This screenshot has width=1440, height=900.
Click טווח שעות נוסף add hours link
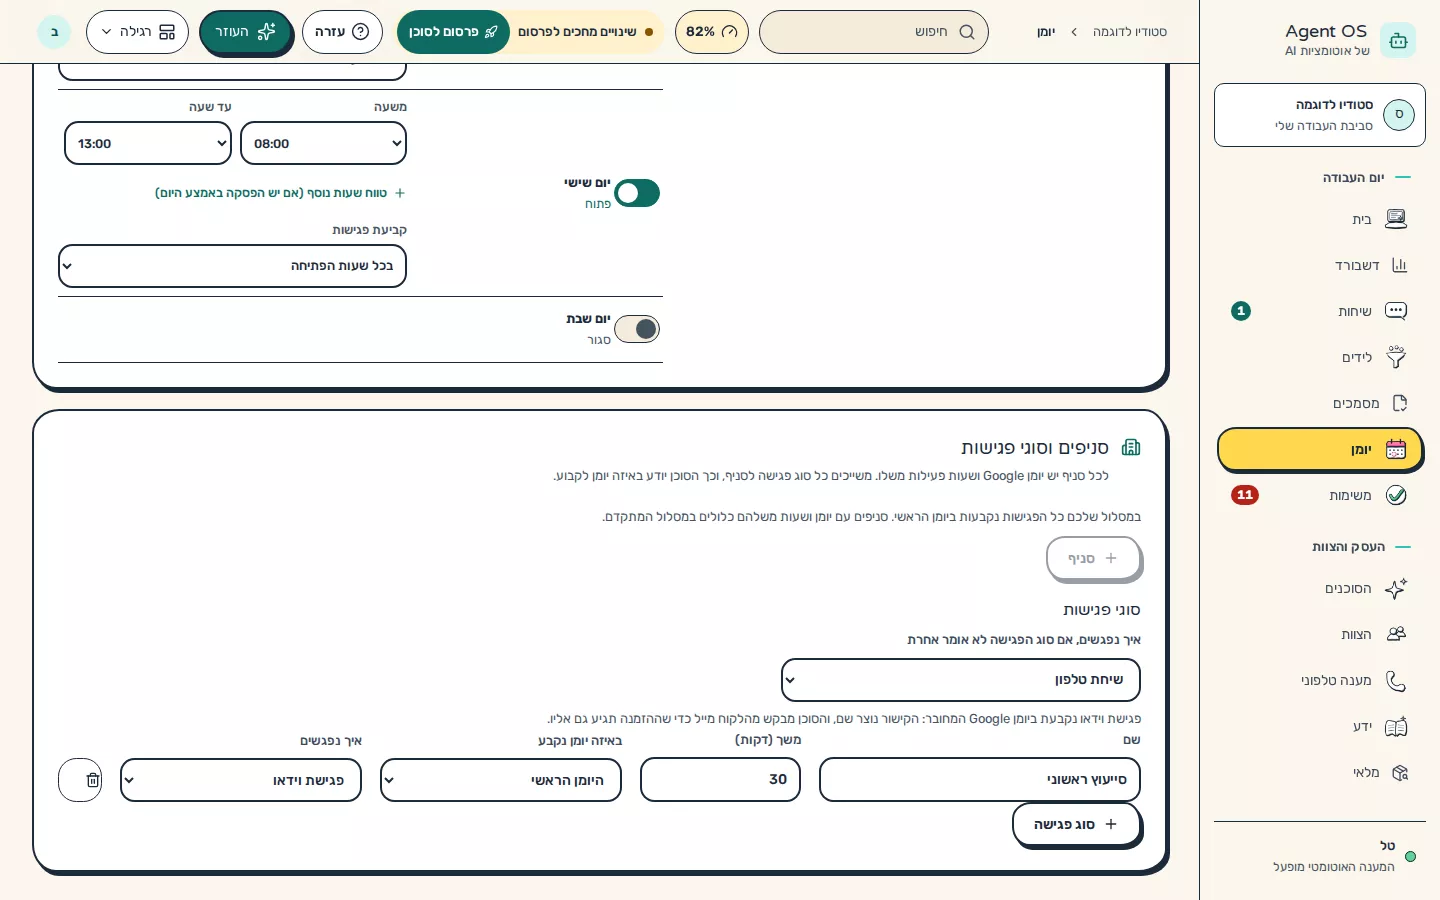(280, 193)
